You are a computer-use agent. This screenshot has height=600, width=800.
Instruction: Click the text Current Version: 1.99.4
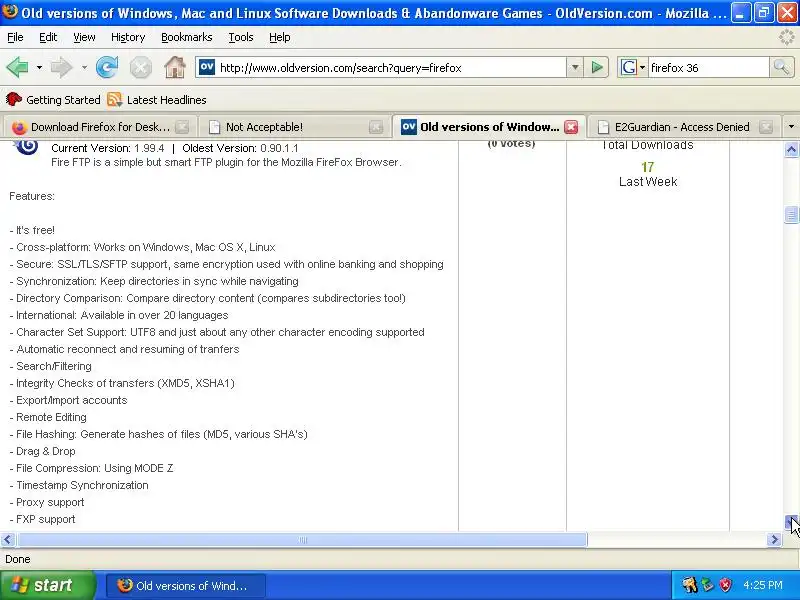tap(108, 148)
